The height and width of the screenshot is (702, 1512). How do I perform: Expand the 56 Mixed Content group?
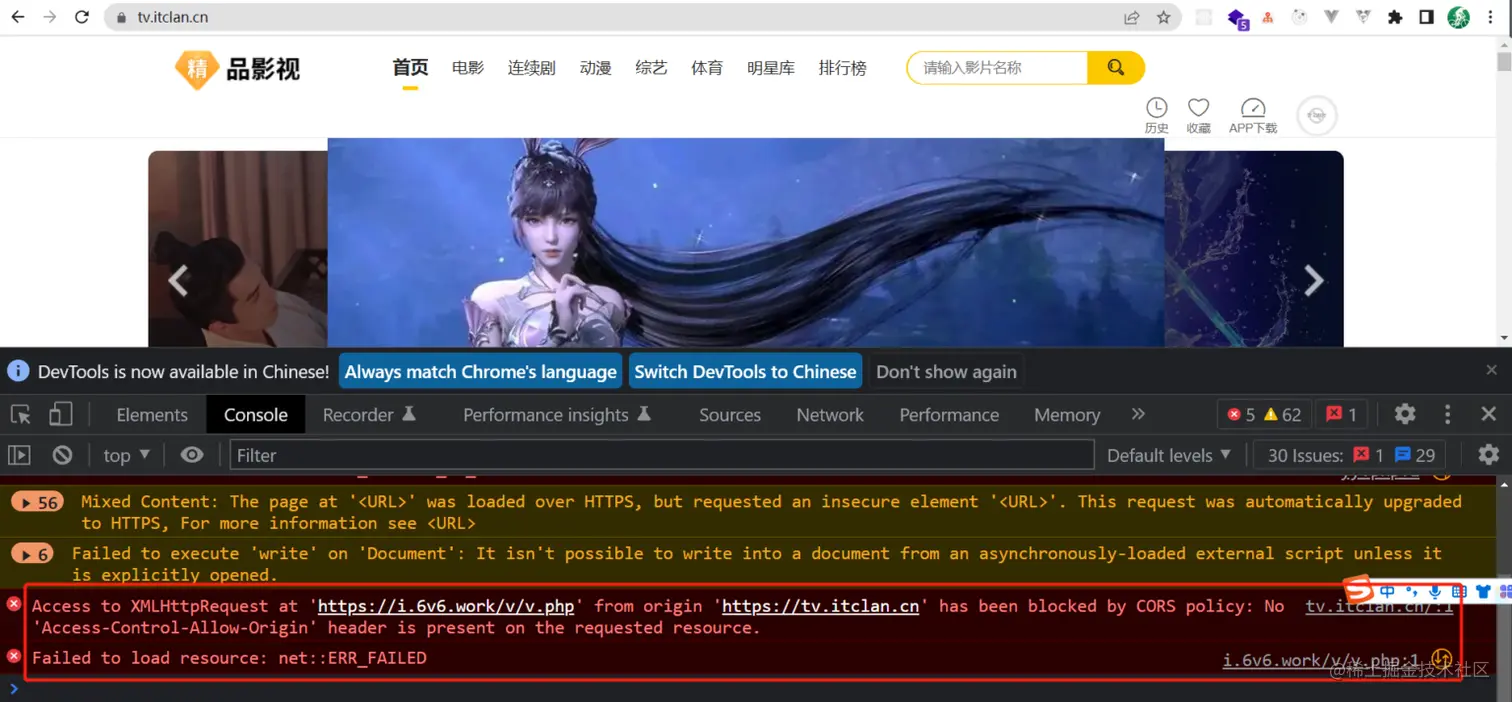(x=40, y=502)
